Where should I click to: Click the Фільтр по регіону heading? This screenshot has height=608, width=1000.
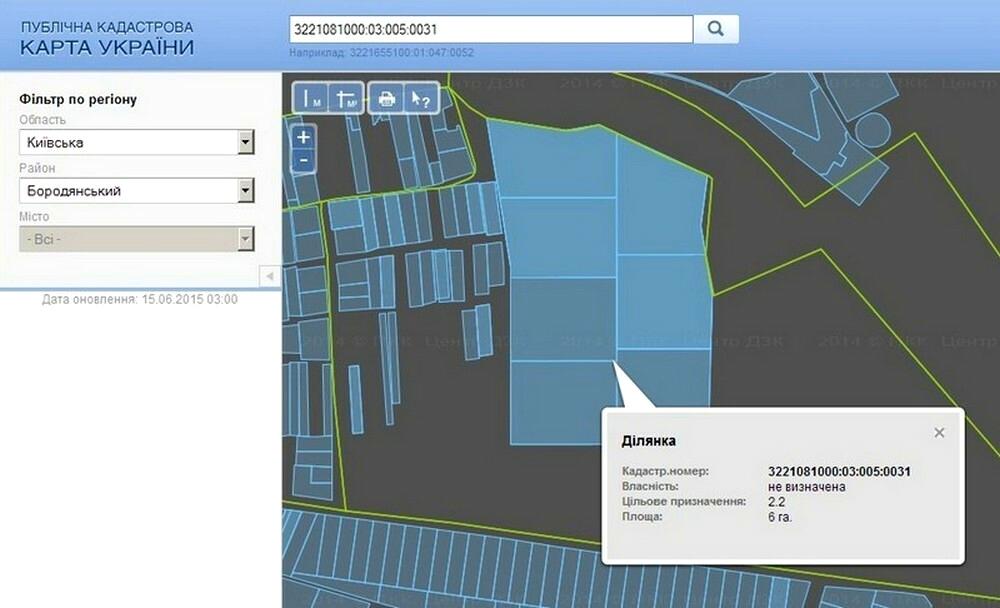(78, 99)
